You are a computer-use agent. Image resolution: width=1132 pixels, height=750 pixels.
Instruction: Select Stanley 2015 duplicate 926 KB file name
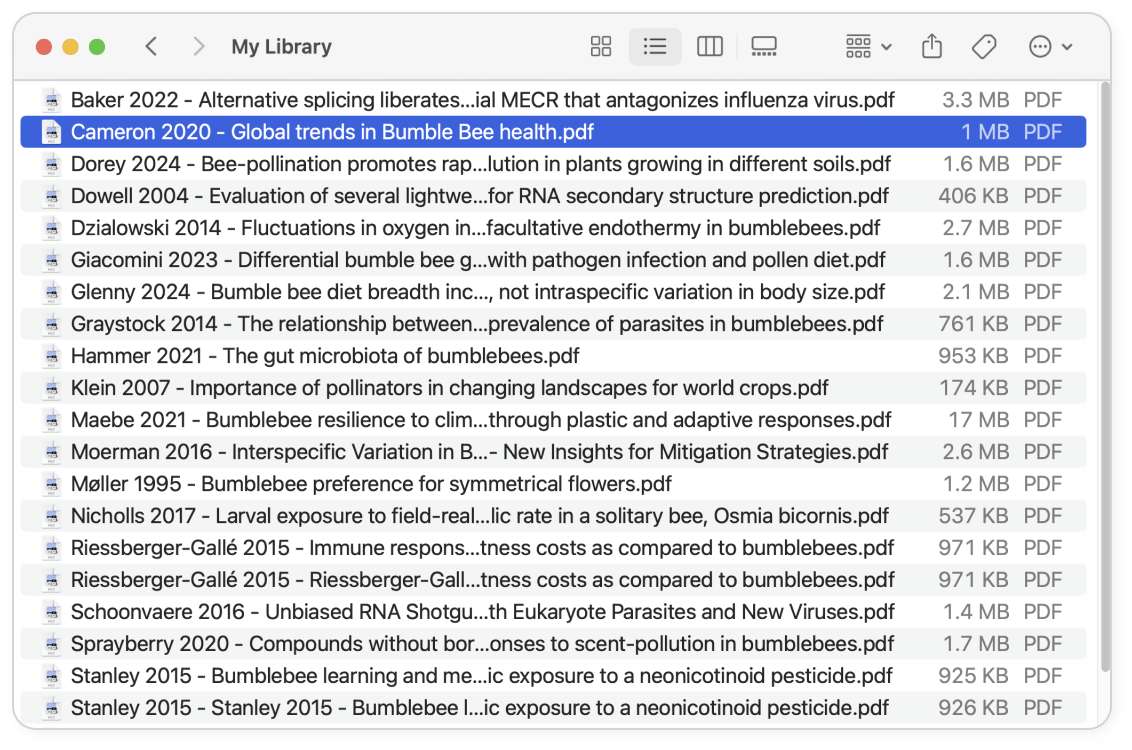(x=479, y=708)
